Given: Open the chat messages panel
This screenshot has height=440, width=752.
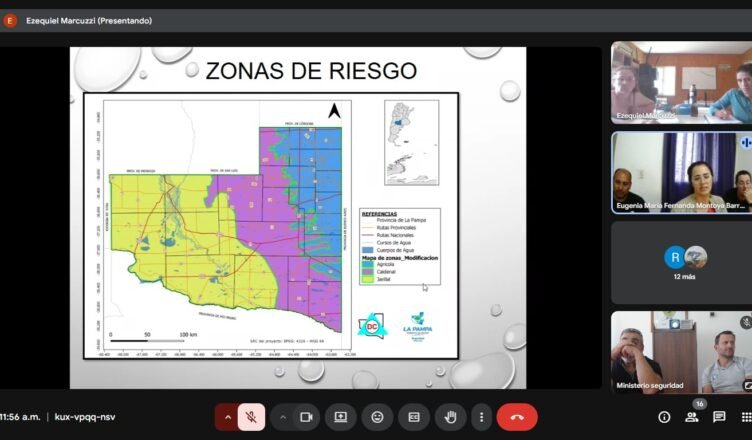Looking at the screenshot, I should [x=719, y=417].
